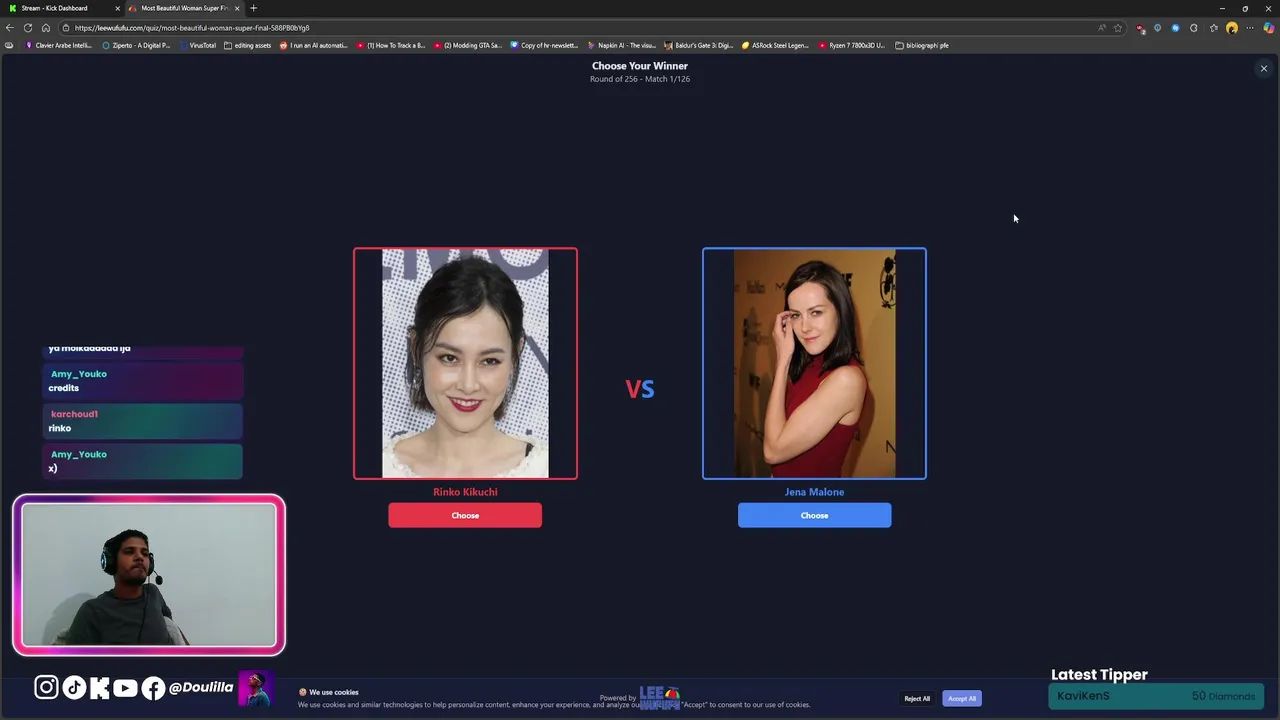Activate the Read aloud icon in address bar
Viewport: 1280px width, 720px height.
point(1102,28)
